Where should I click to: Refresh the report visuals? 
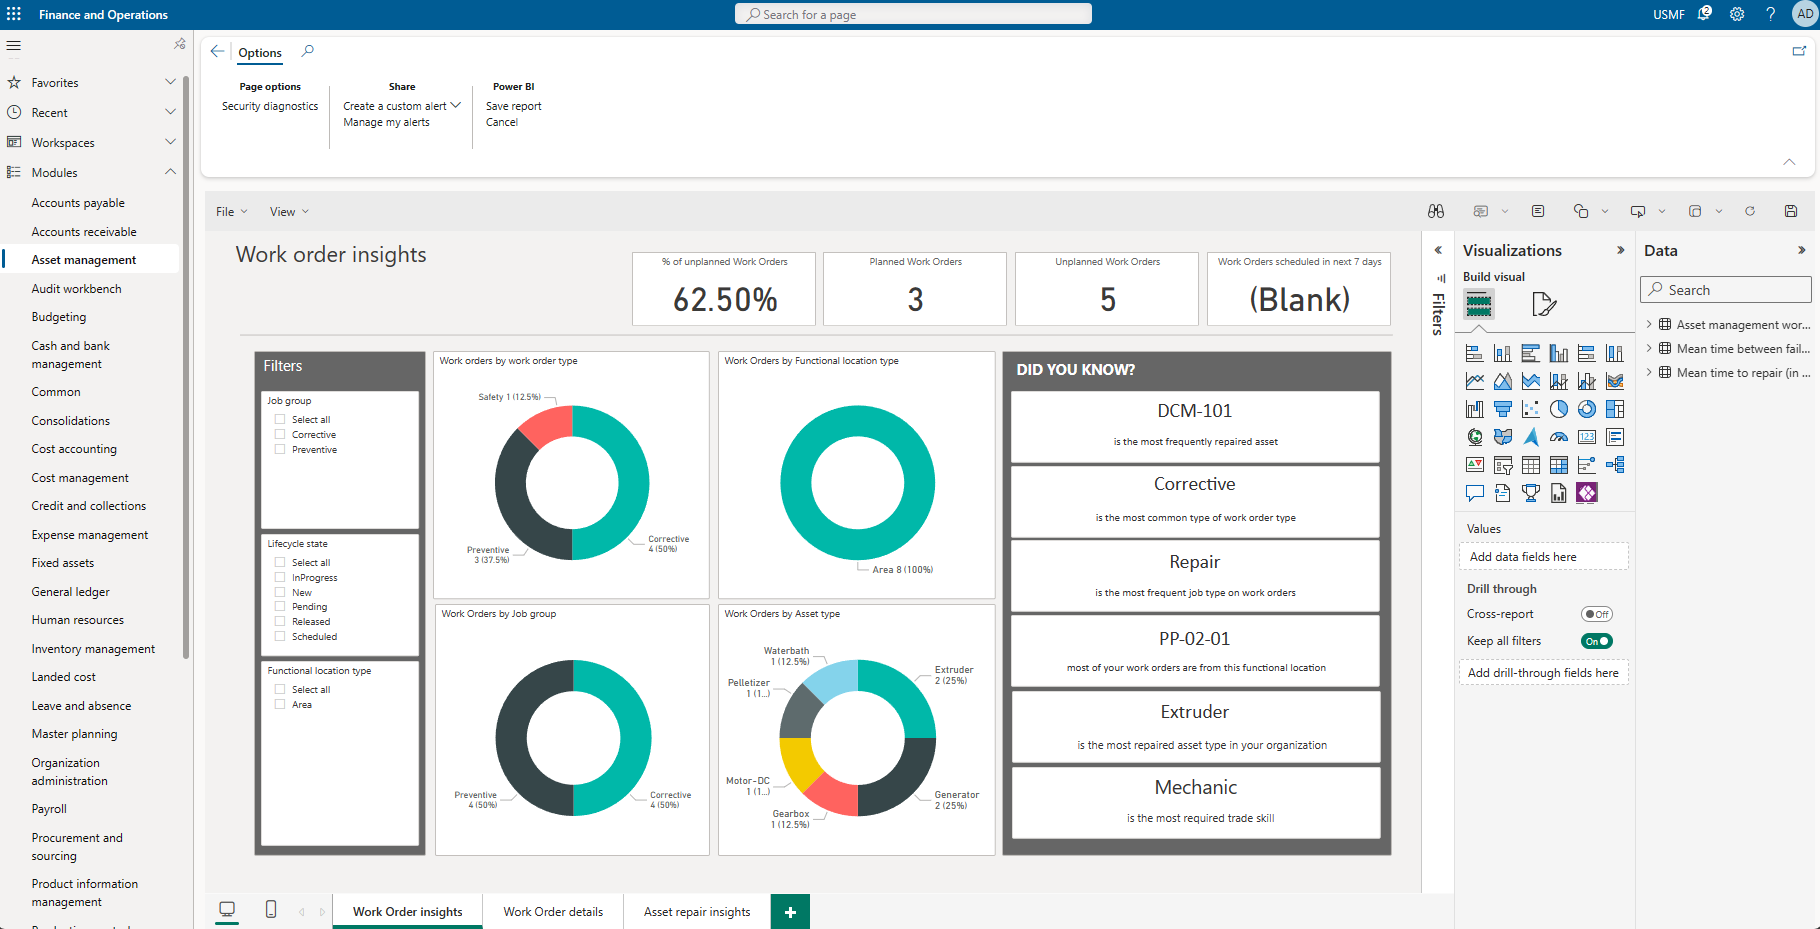(x=1751, y=211)
